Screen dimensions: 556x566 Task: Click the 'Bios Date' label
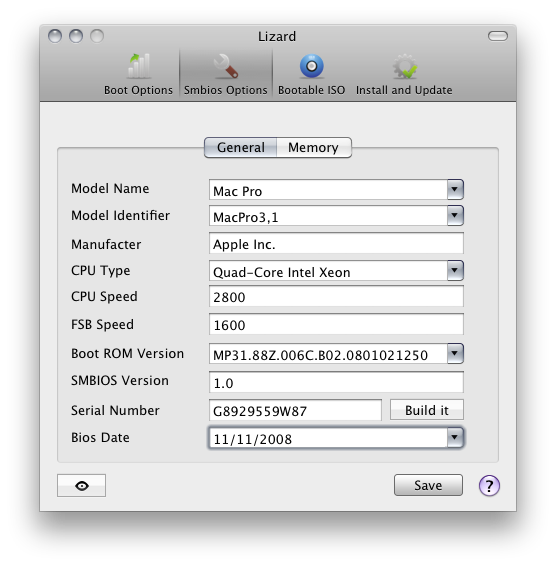[x=100, y=437]
